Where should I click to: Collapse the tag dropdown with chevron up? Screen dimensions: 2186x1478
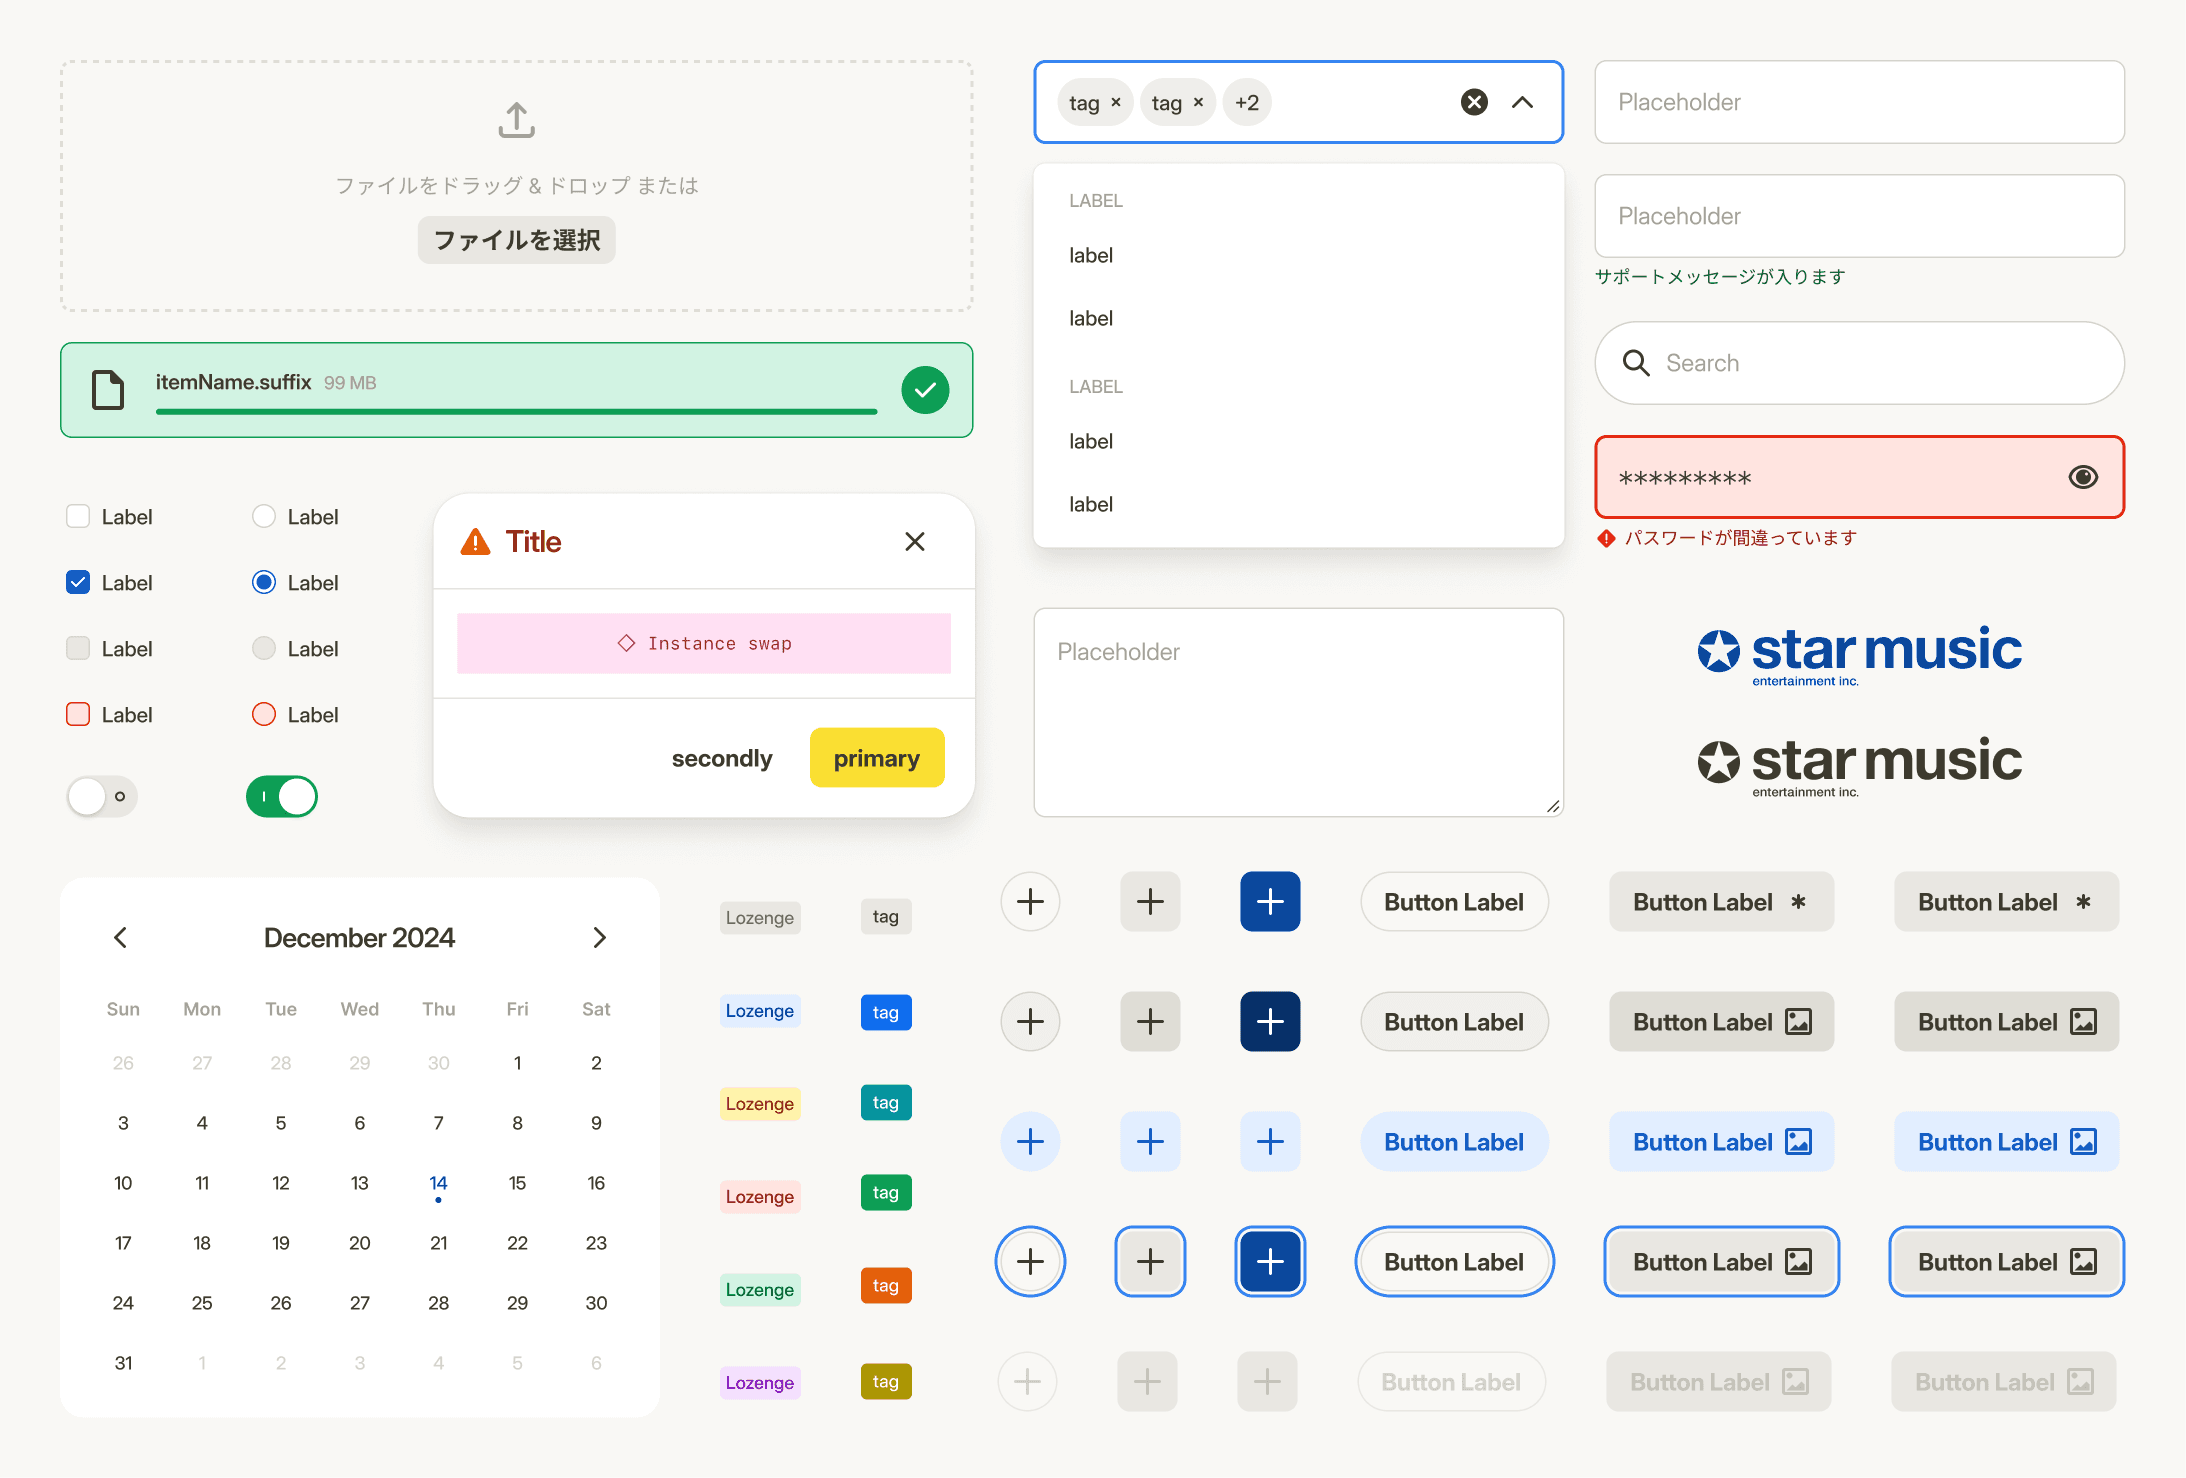point(1522,102)
